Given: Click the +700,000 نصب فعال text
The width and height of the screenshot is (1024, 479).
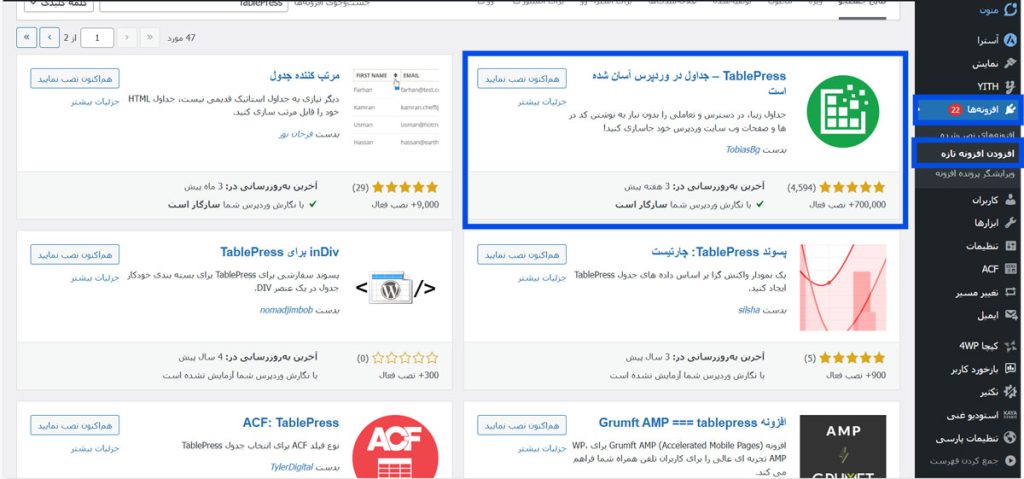Looking at the screenshot, I should pos(848,205).
